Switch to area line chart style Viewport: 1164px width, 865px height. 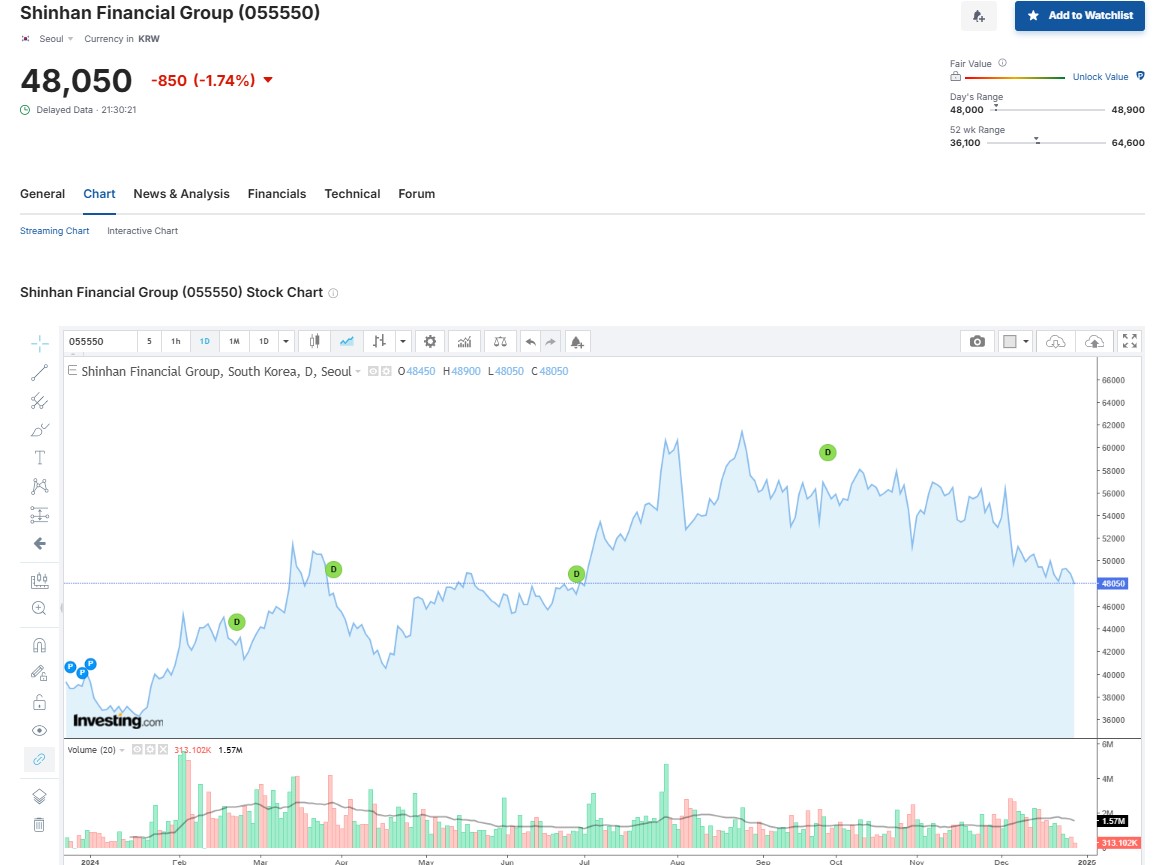click(x=347, y=342)
